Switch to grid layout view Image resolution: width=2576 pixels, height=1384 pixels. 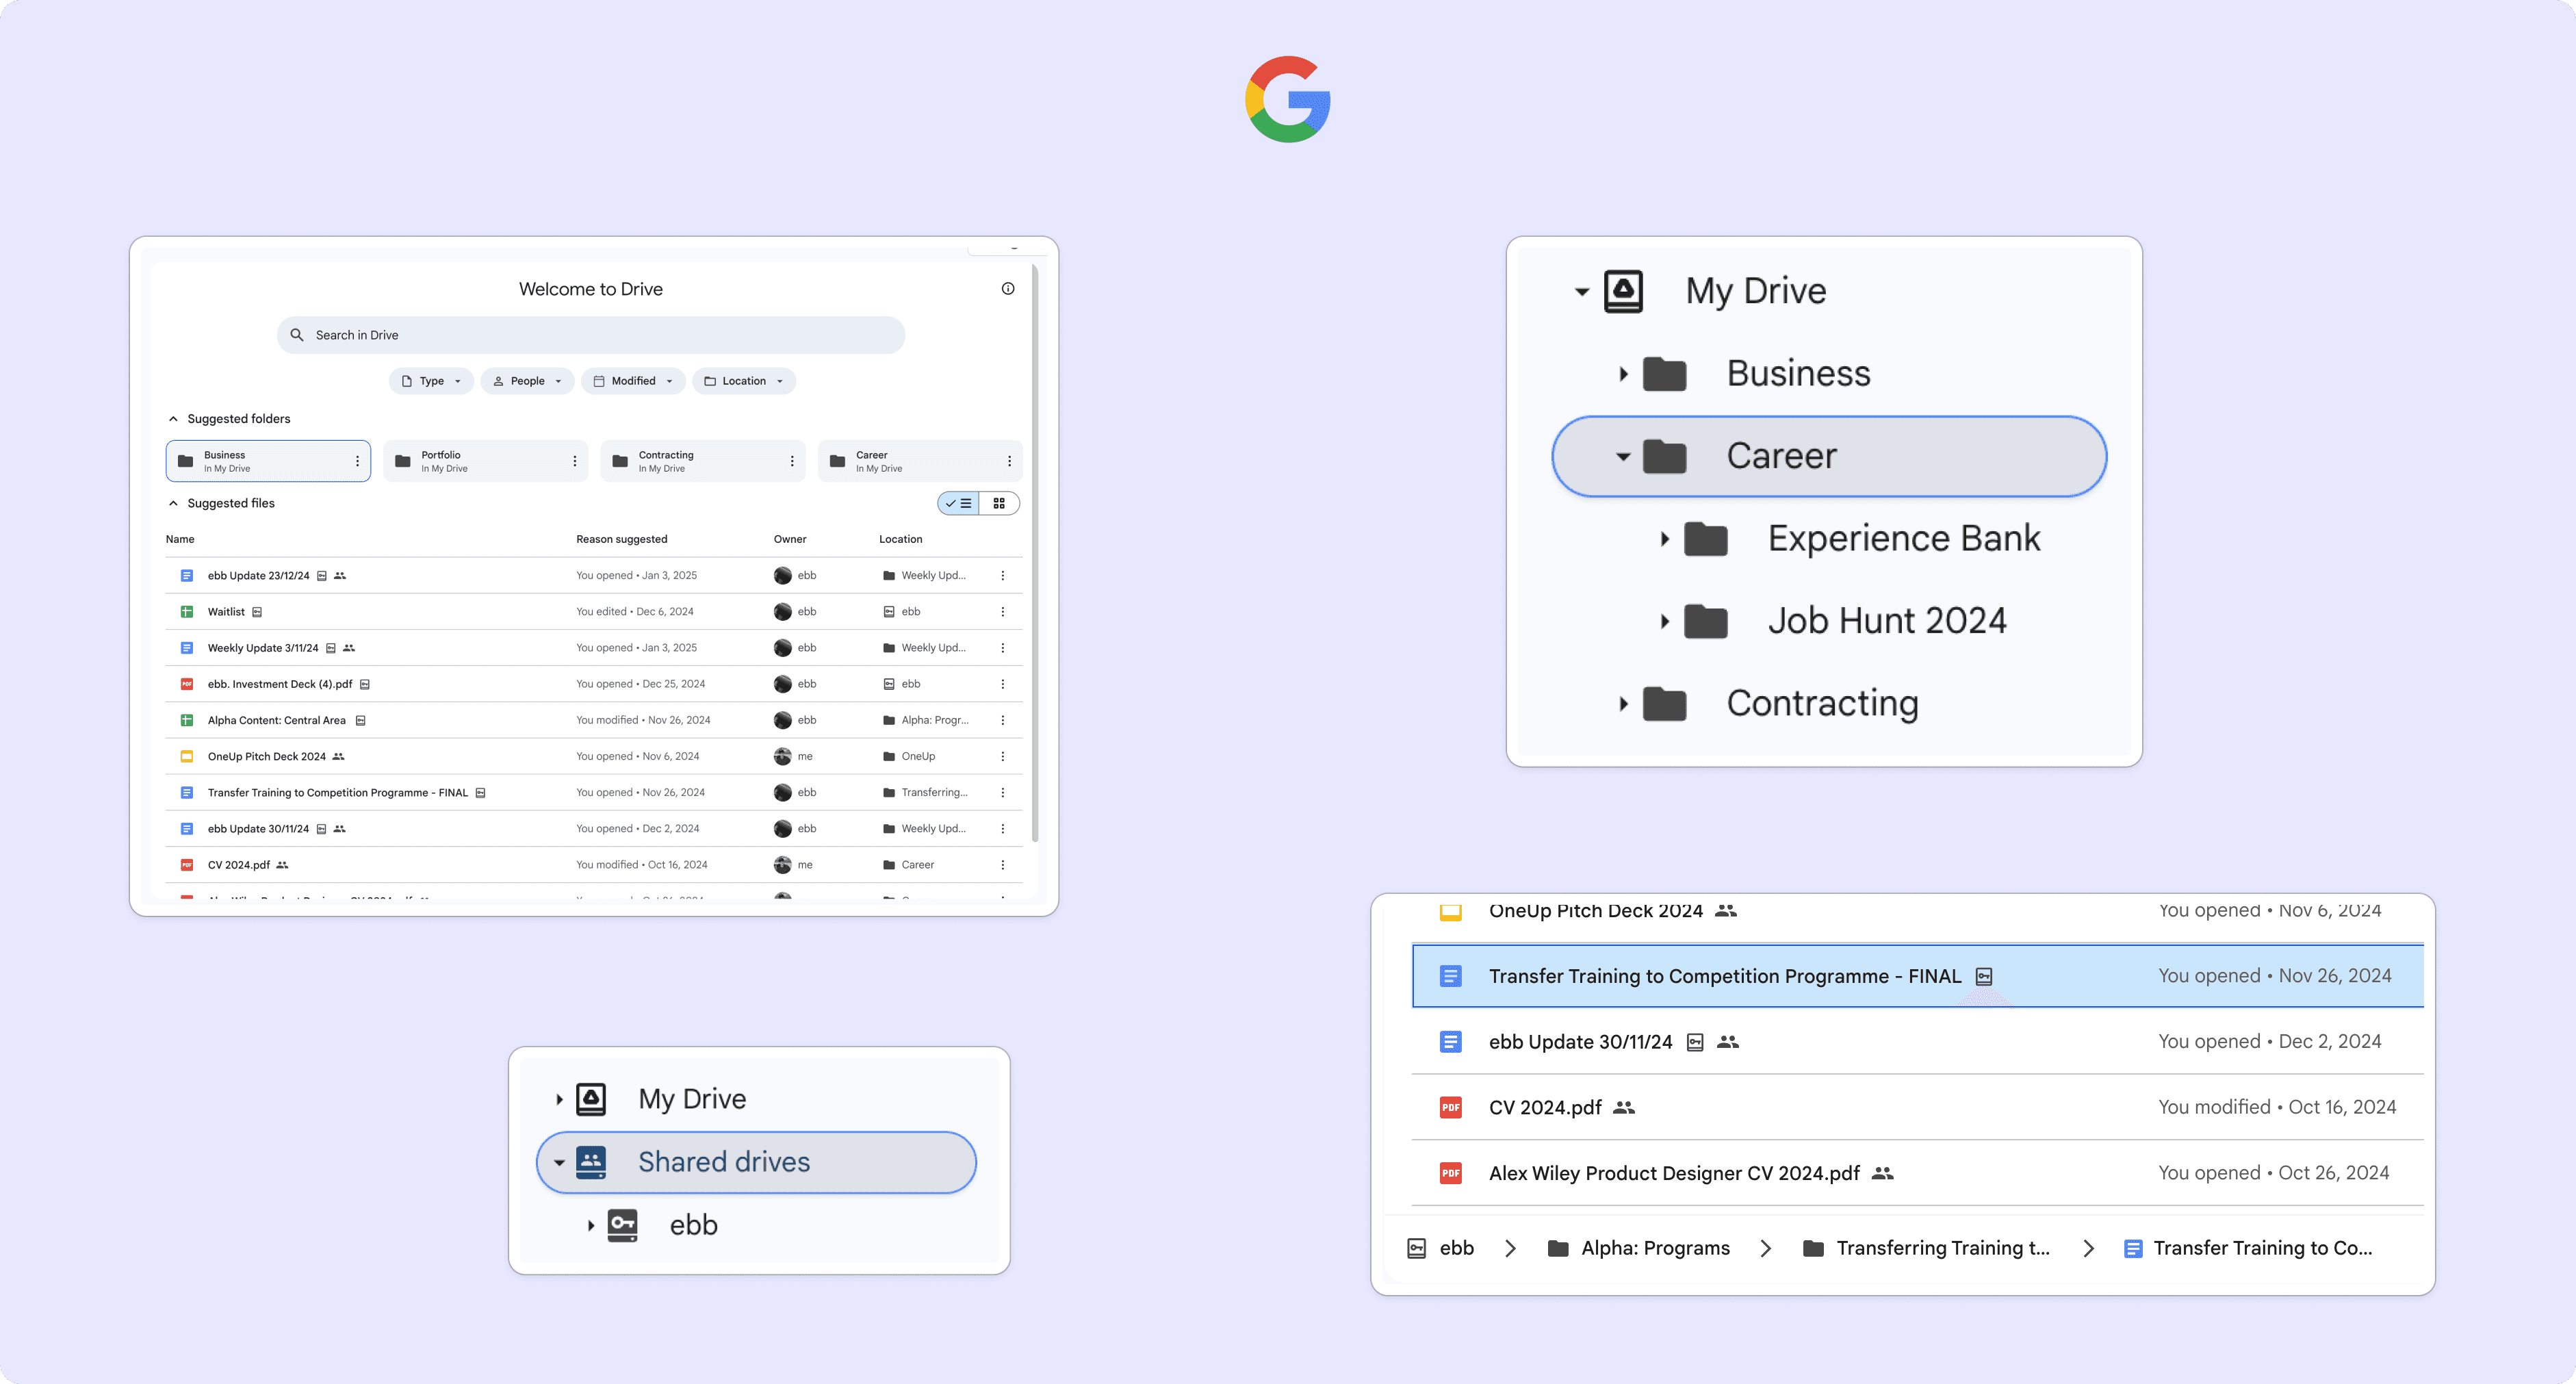pyautogui.click(x=999, y=503)
